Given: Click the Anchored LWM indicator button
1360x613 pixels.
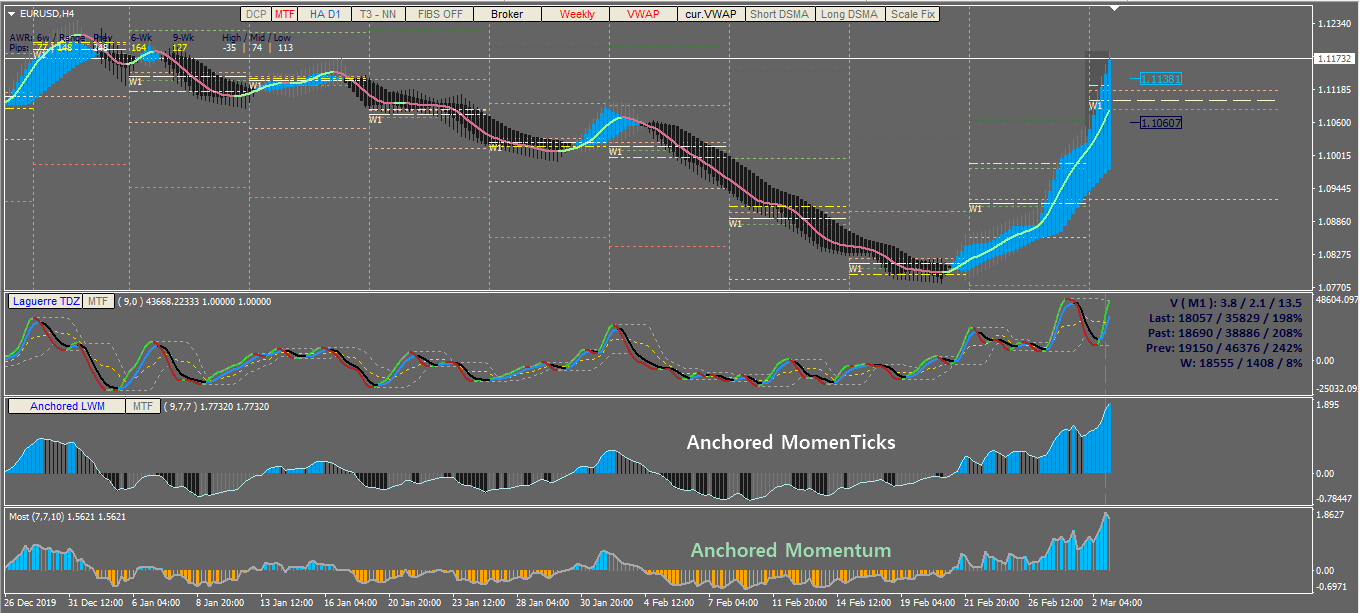Looking at the screenshot, I should coord(67,406).
